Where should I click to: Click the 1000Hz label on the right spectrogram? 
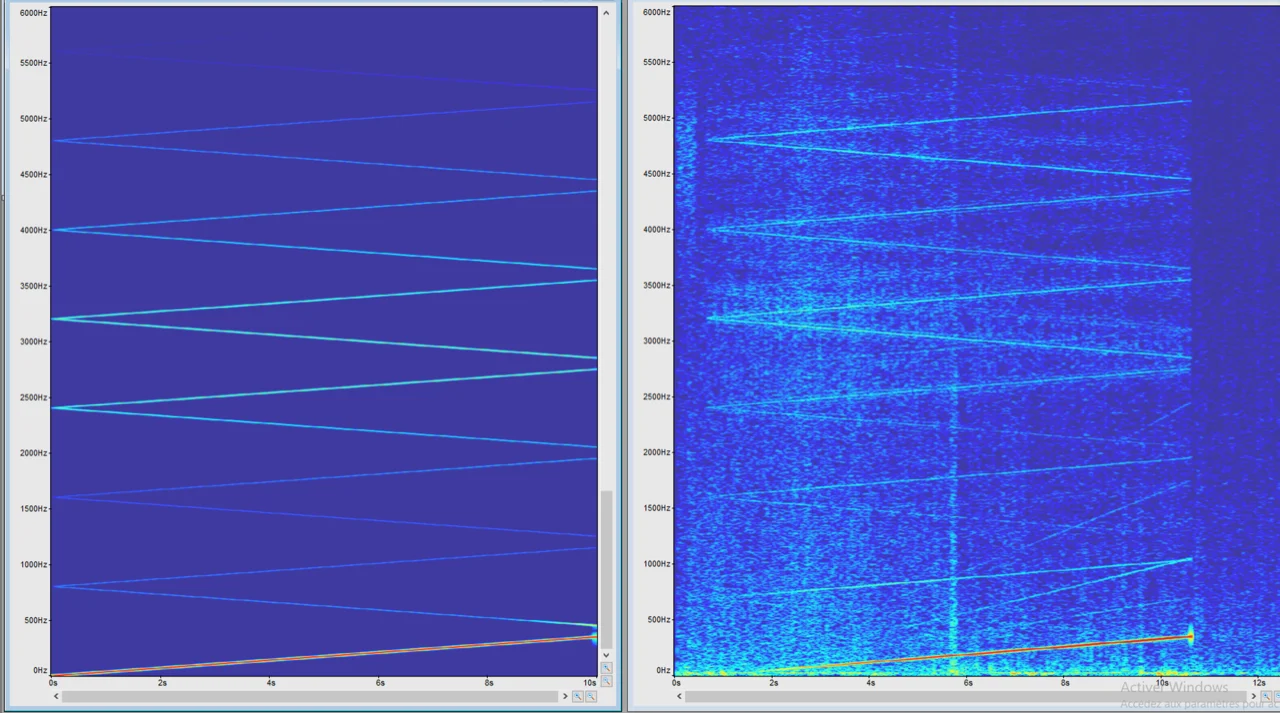656,564
